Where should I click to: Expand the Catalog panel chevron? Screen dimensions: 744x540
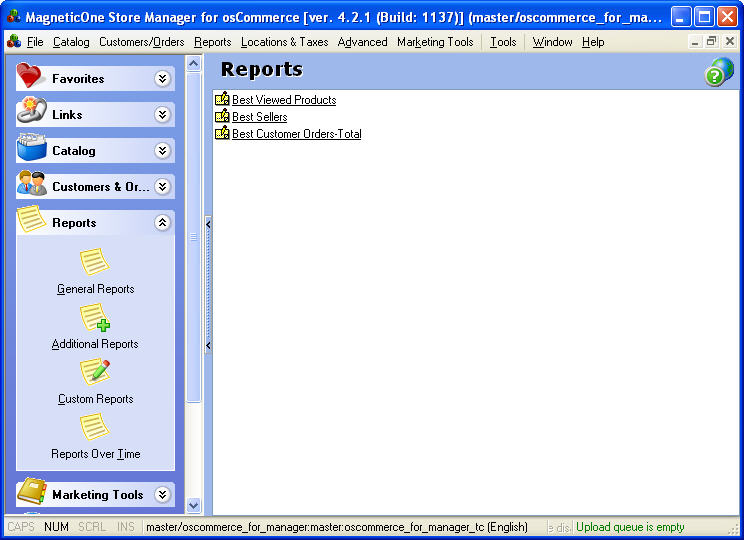(162, 150)
